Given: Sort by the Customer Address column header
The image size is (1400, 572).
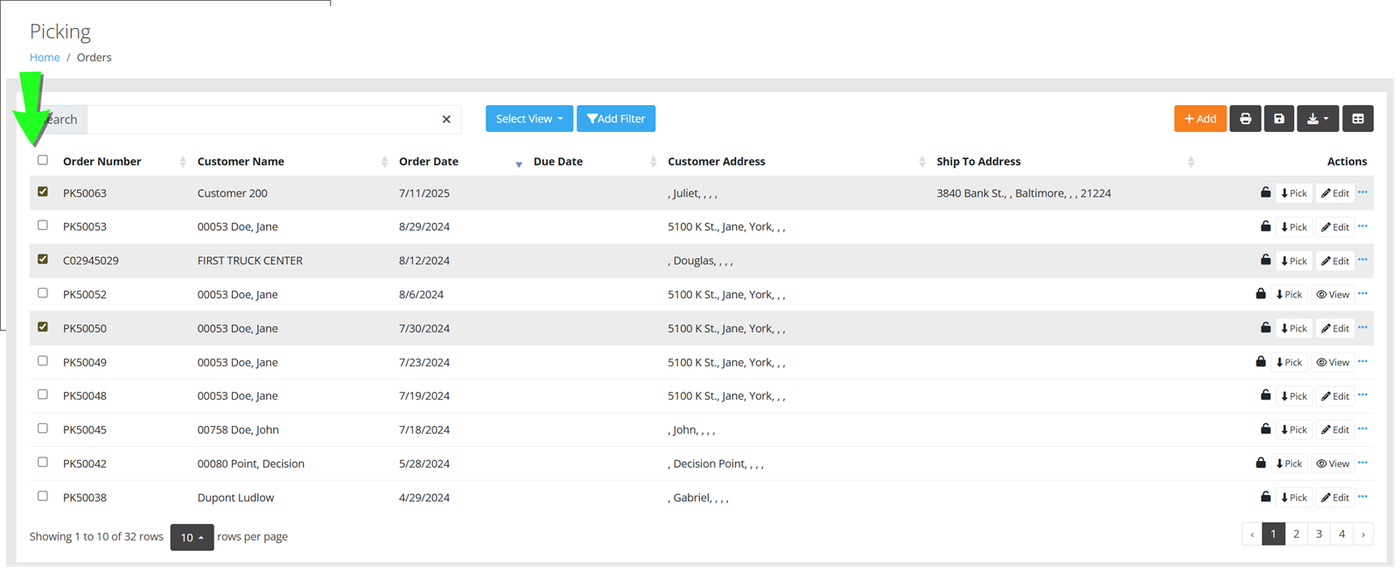Looking at the screenshot, I should (x=717, y=161).
